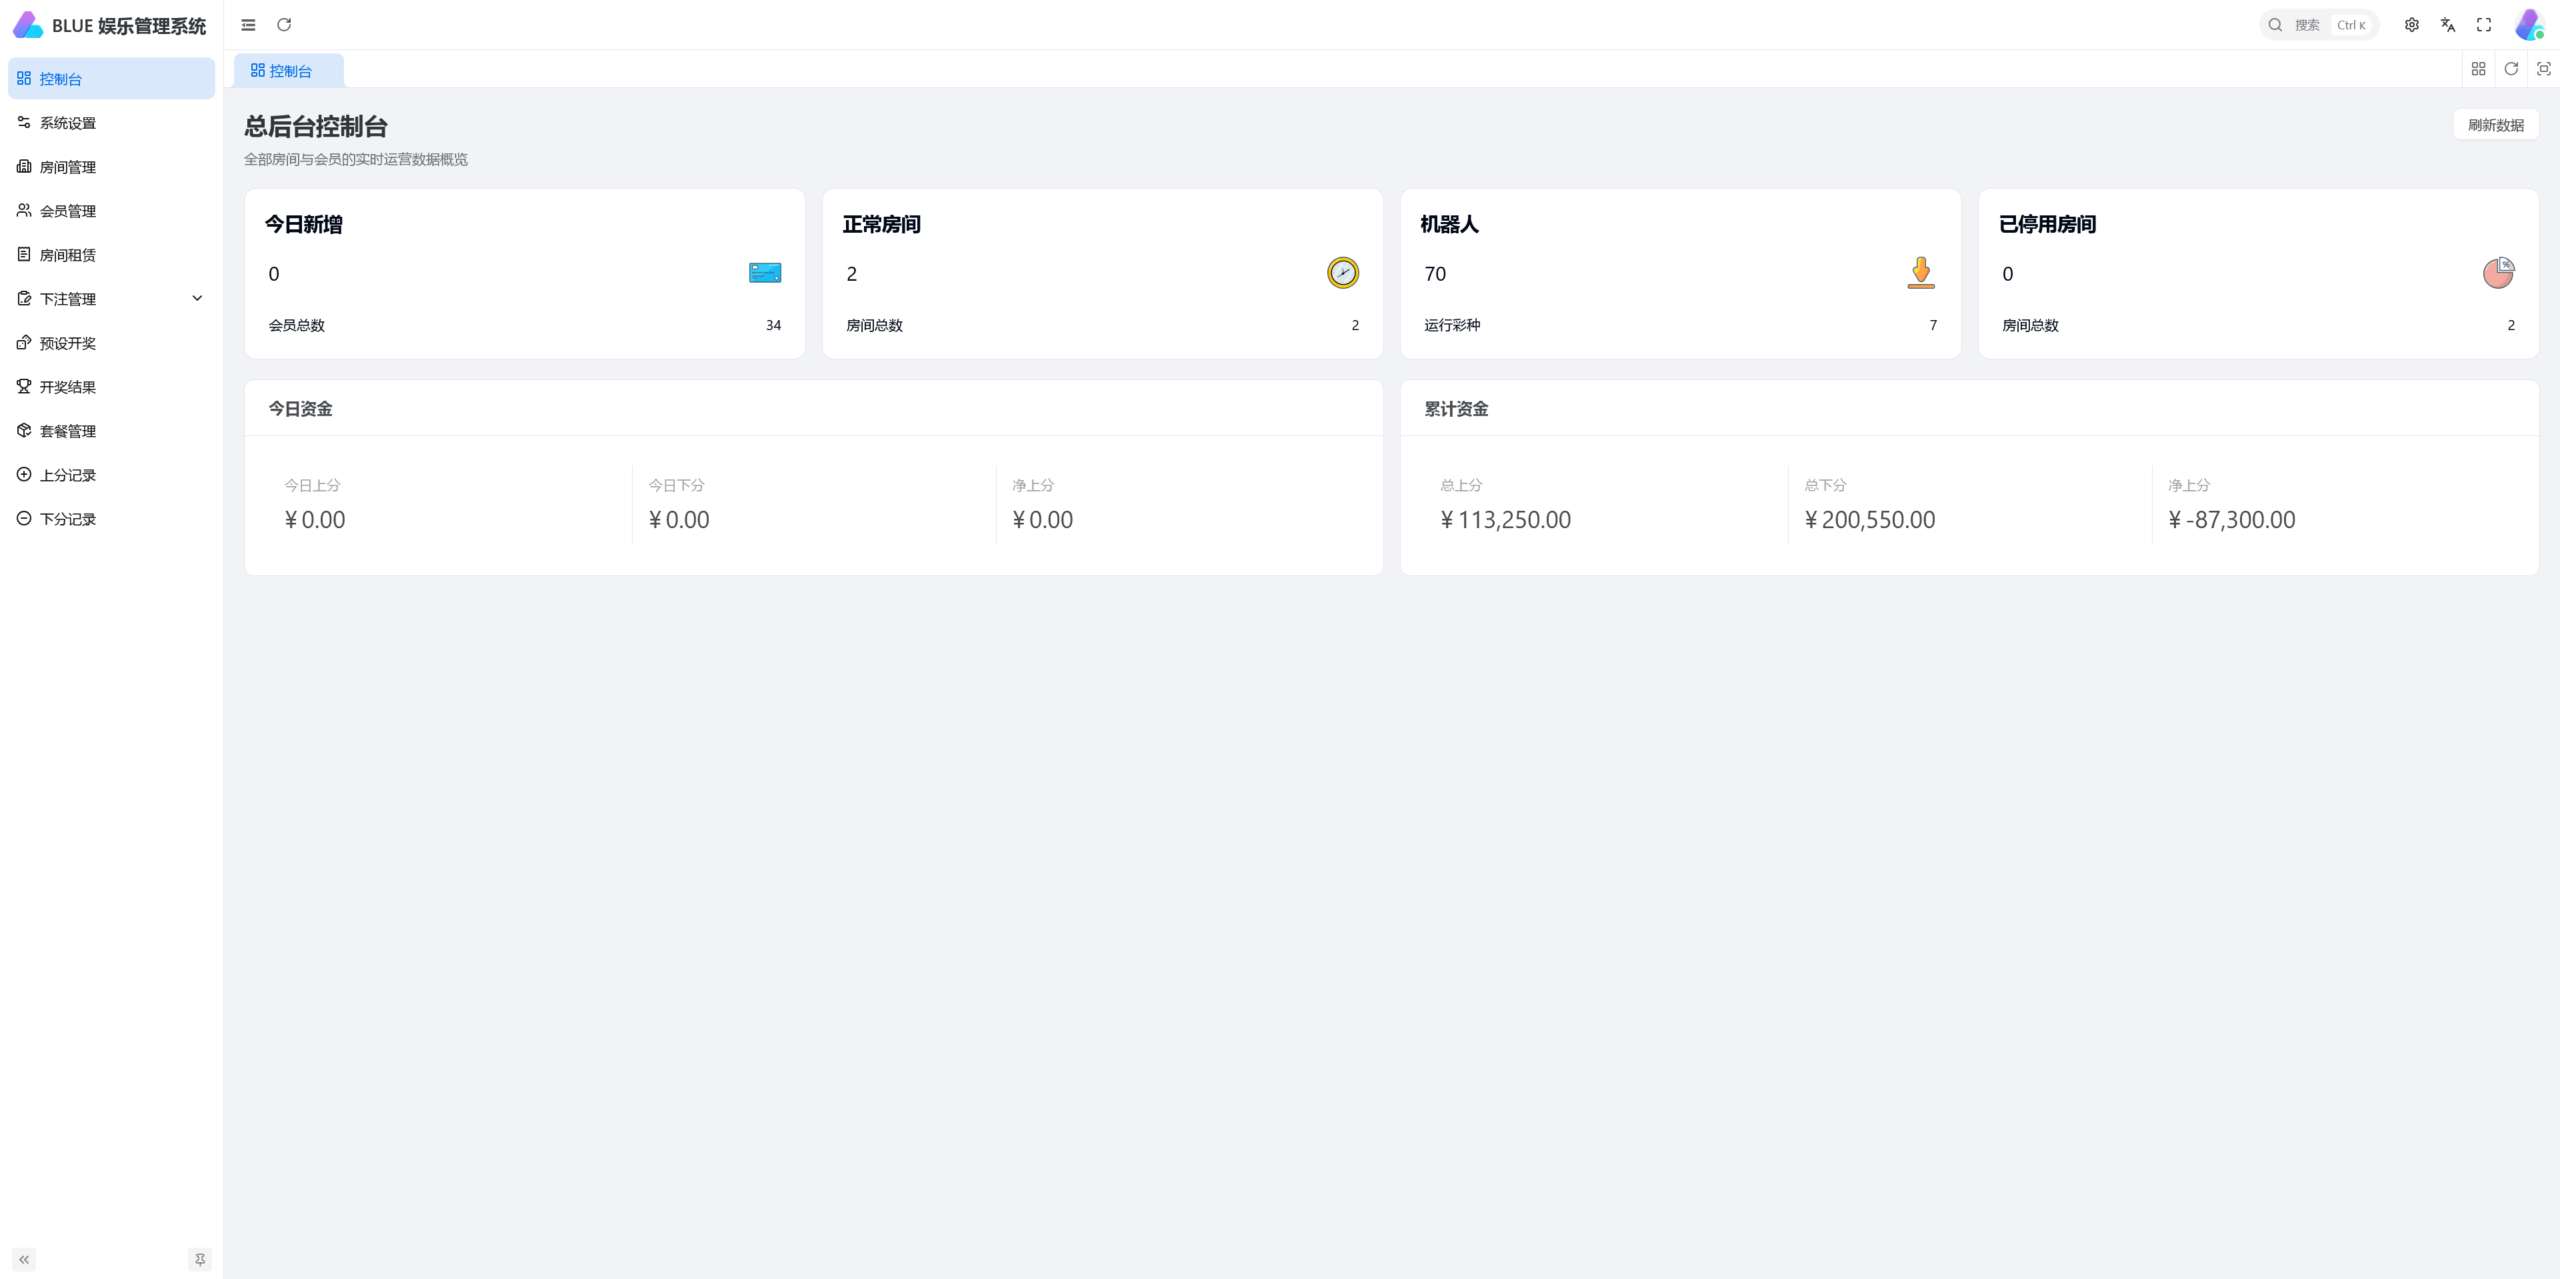Screen dimensions: 2560x1279
Task: Collapse sidebar with double chevron icon
Action: coord(24,1259)
